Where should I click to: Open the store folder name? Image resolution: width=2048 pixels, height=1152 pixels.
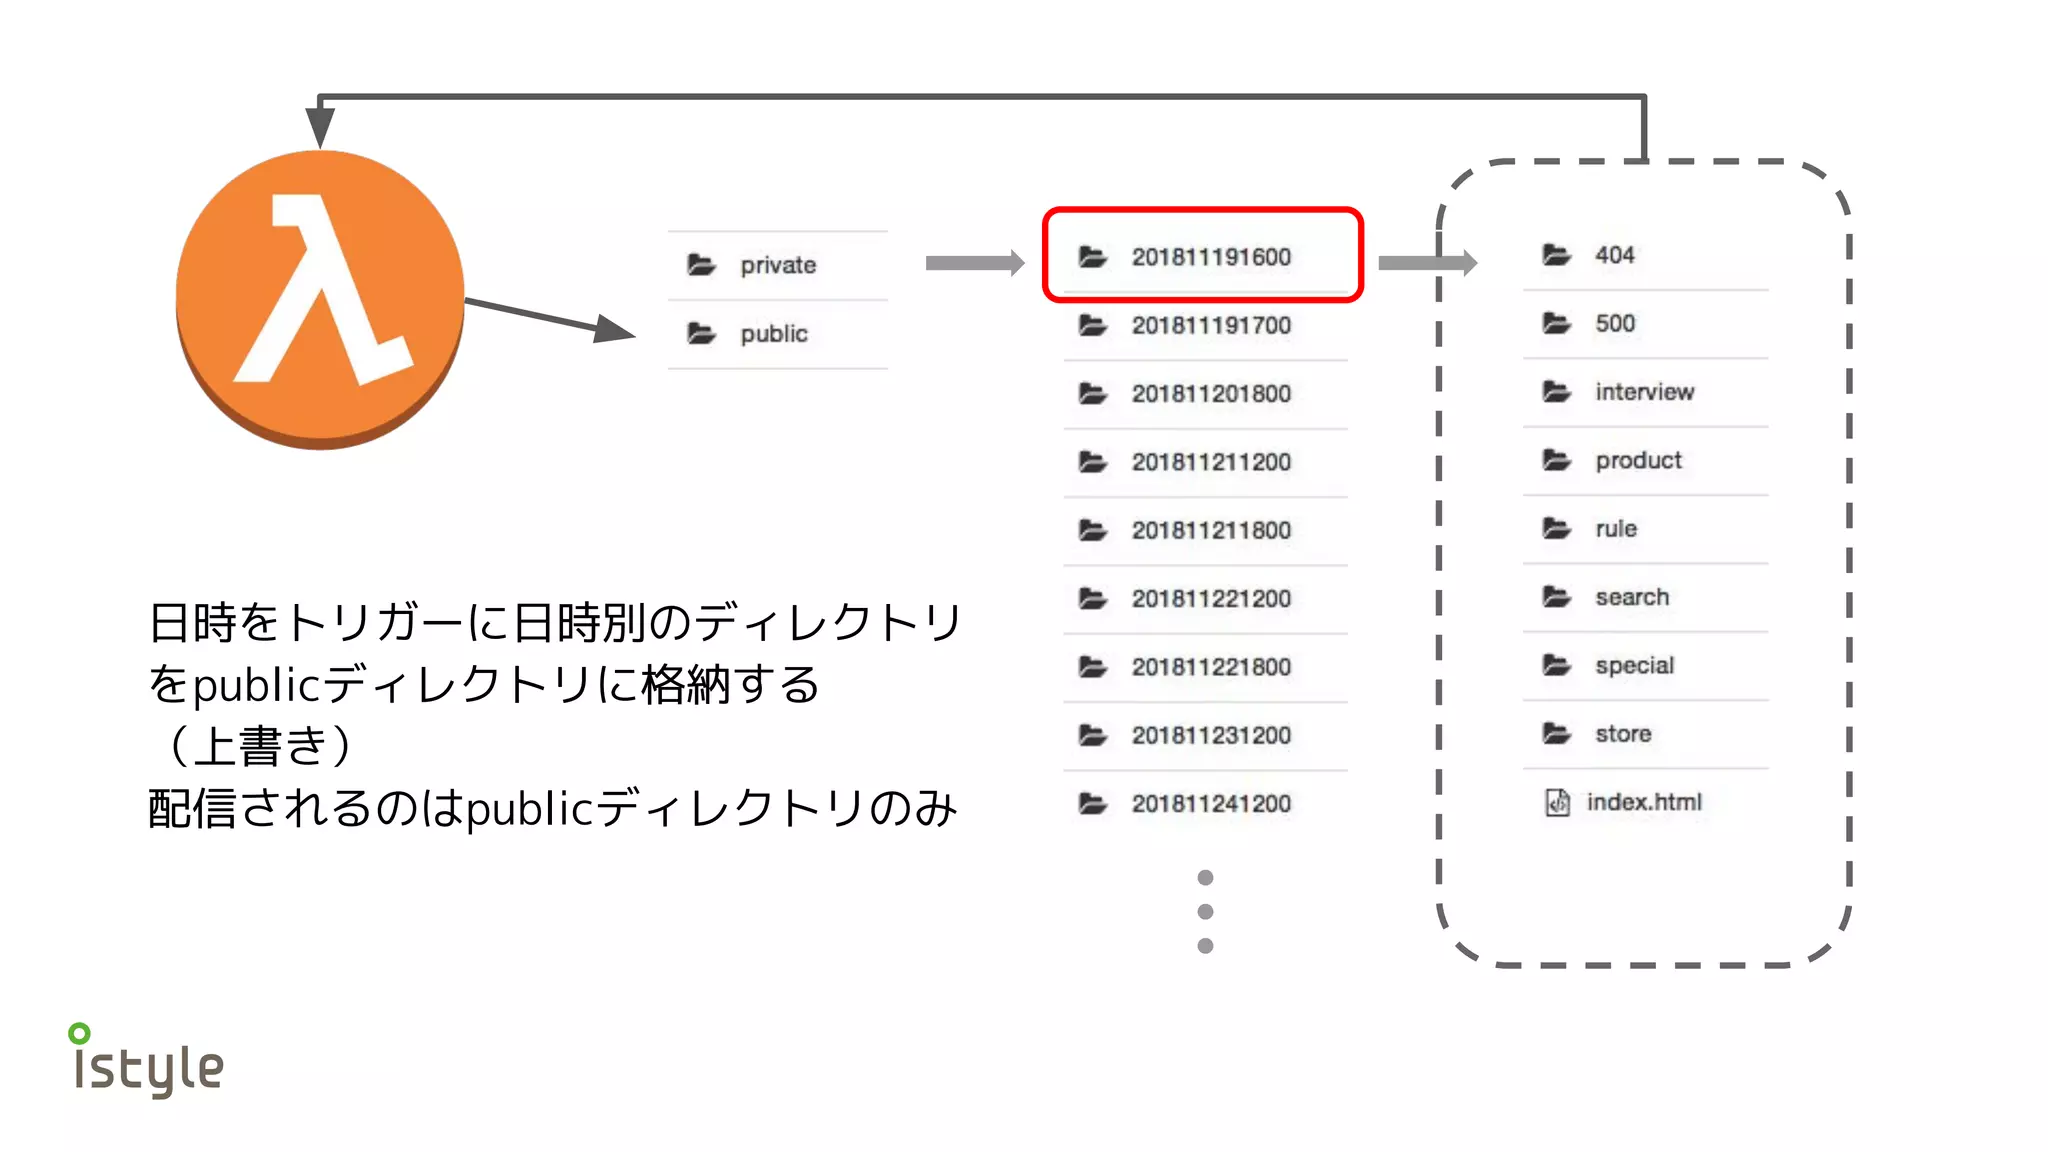pyautogui.click(x=1623, y=733)
